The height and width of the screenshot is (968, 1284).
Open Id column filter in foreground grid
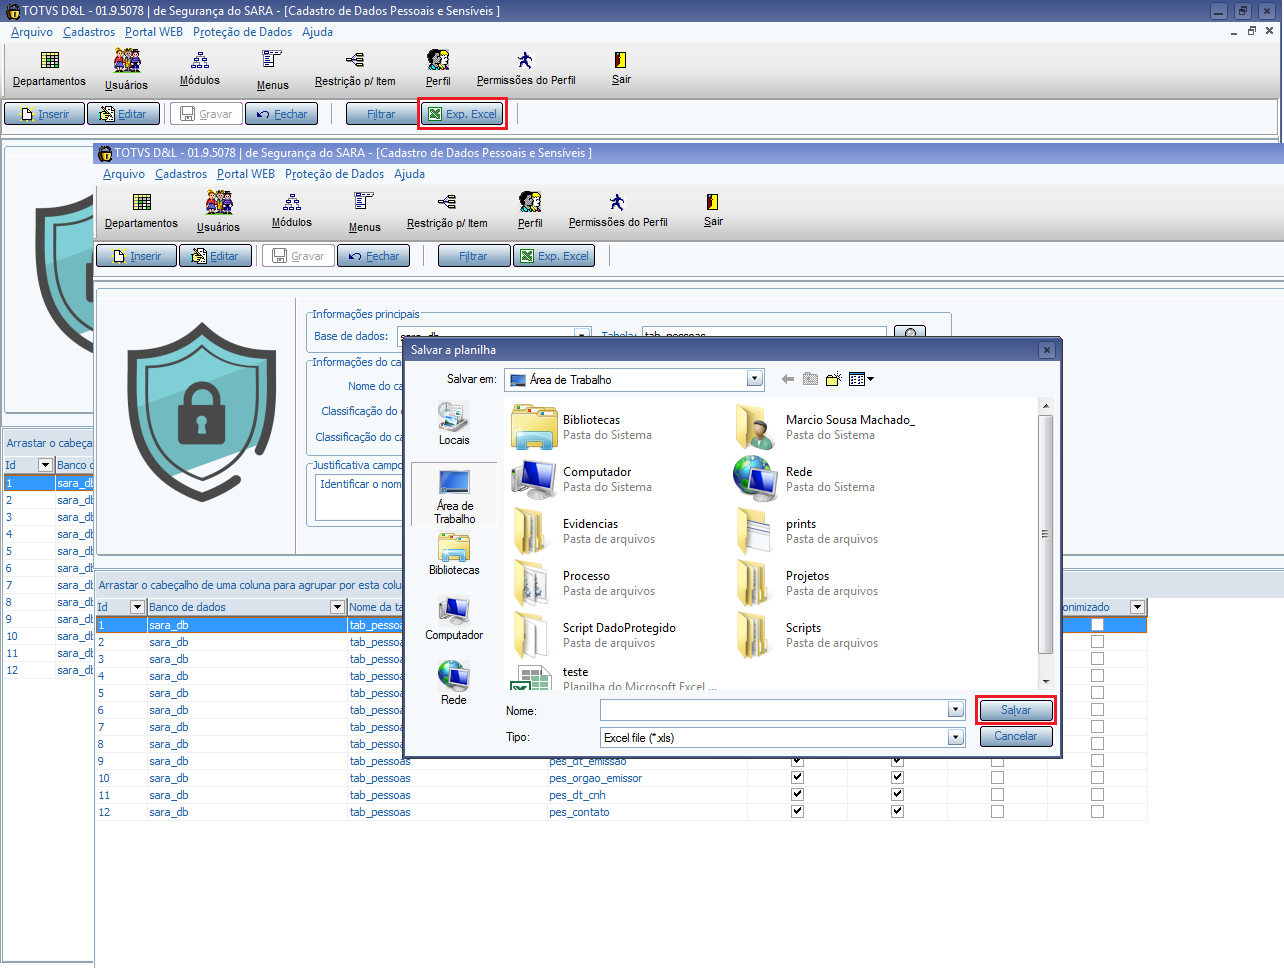pyautogui.click(x=137, y=607)
